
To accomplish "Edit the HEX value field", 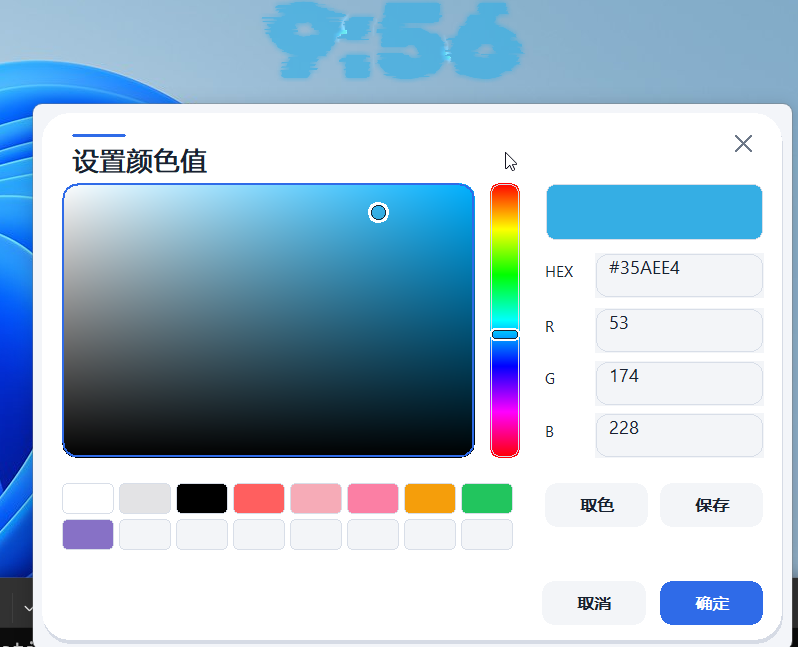I will coord(679,275).
